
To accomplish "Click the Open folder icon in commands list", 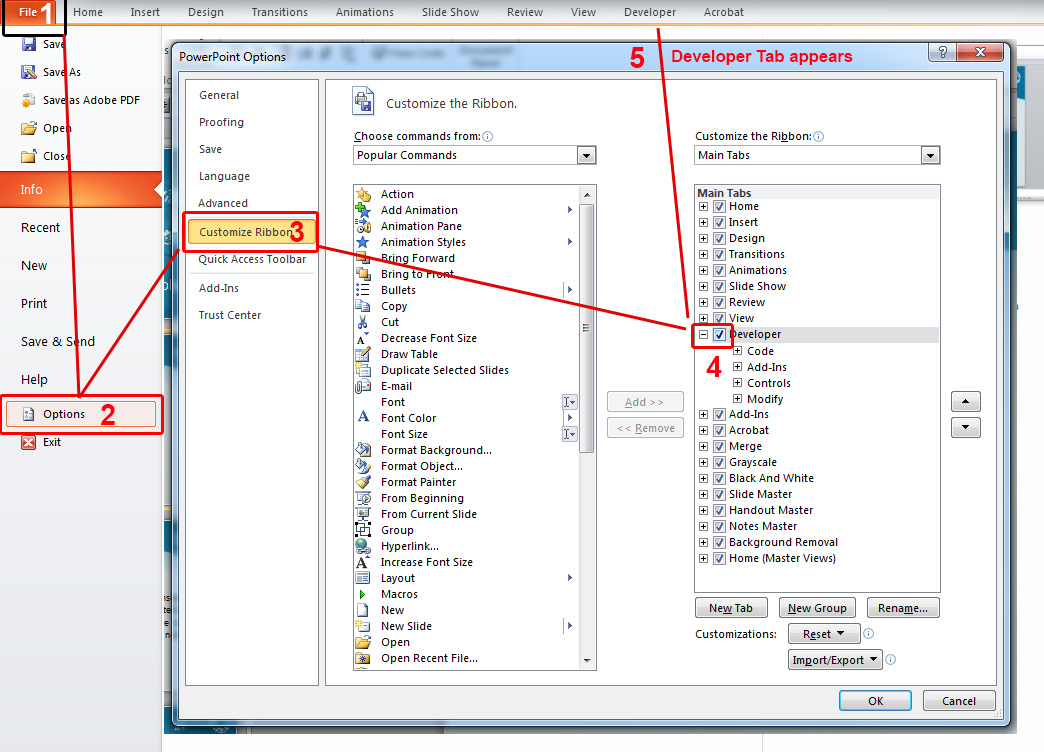I will coord(363,641).
